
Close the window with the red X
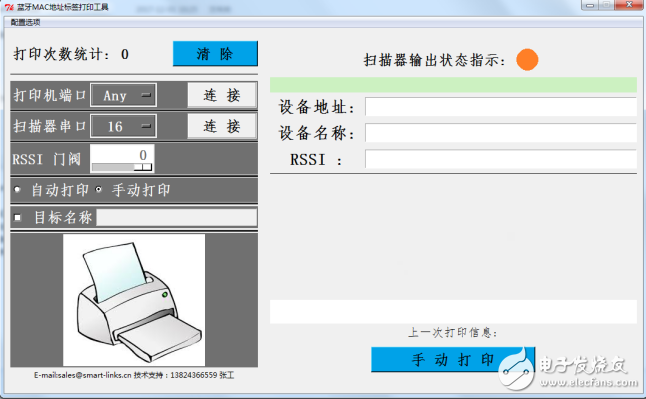coord(629,5)
